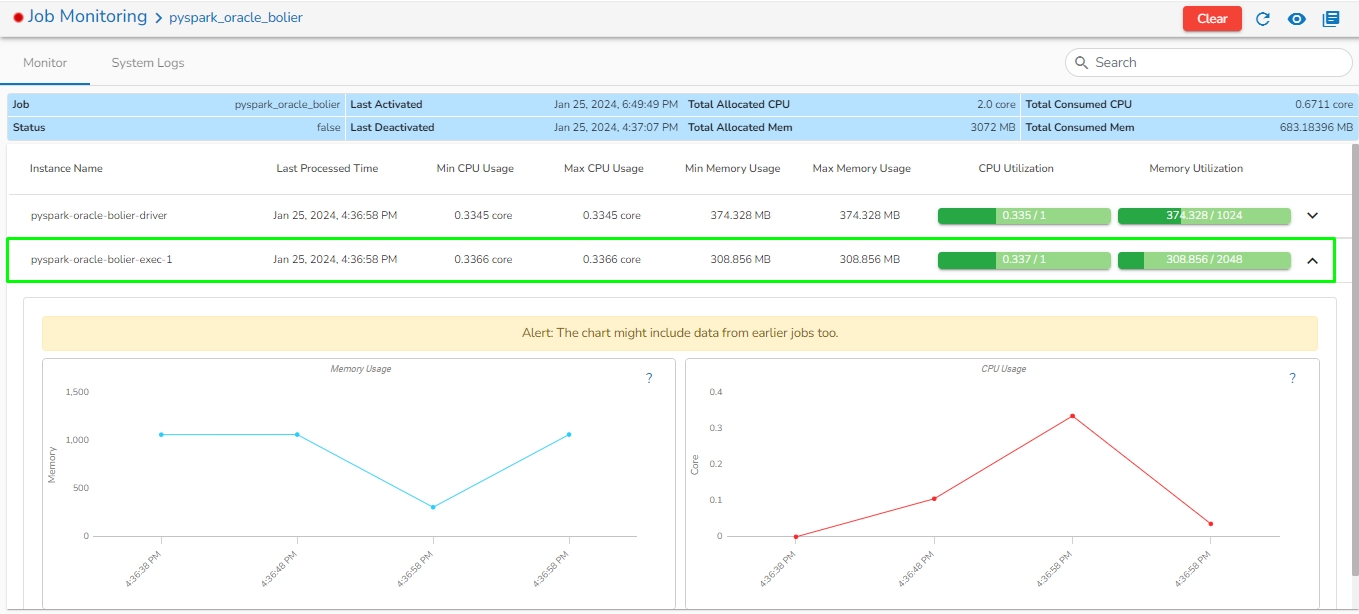Screen dimensions: 1359x614
Task: Click the Job Monitoring title link
Action: coord(87,17)
